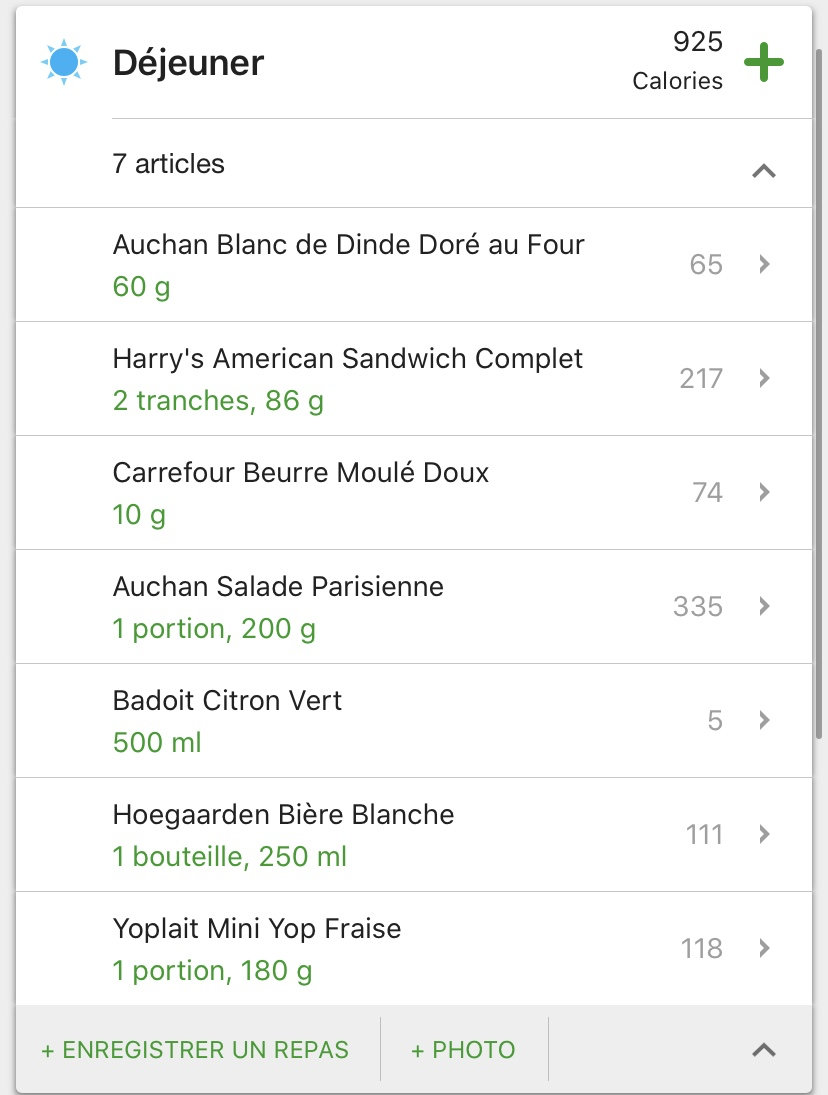Open Harry's American Sandwich details arrow

point(764,378)
